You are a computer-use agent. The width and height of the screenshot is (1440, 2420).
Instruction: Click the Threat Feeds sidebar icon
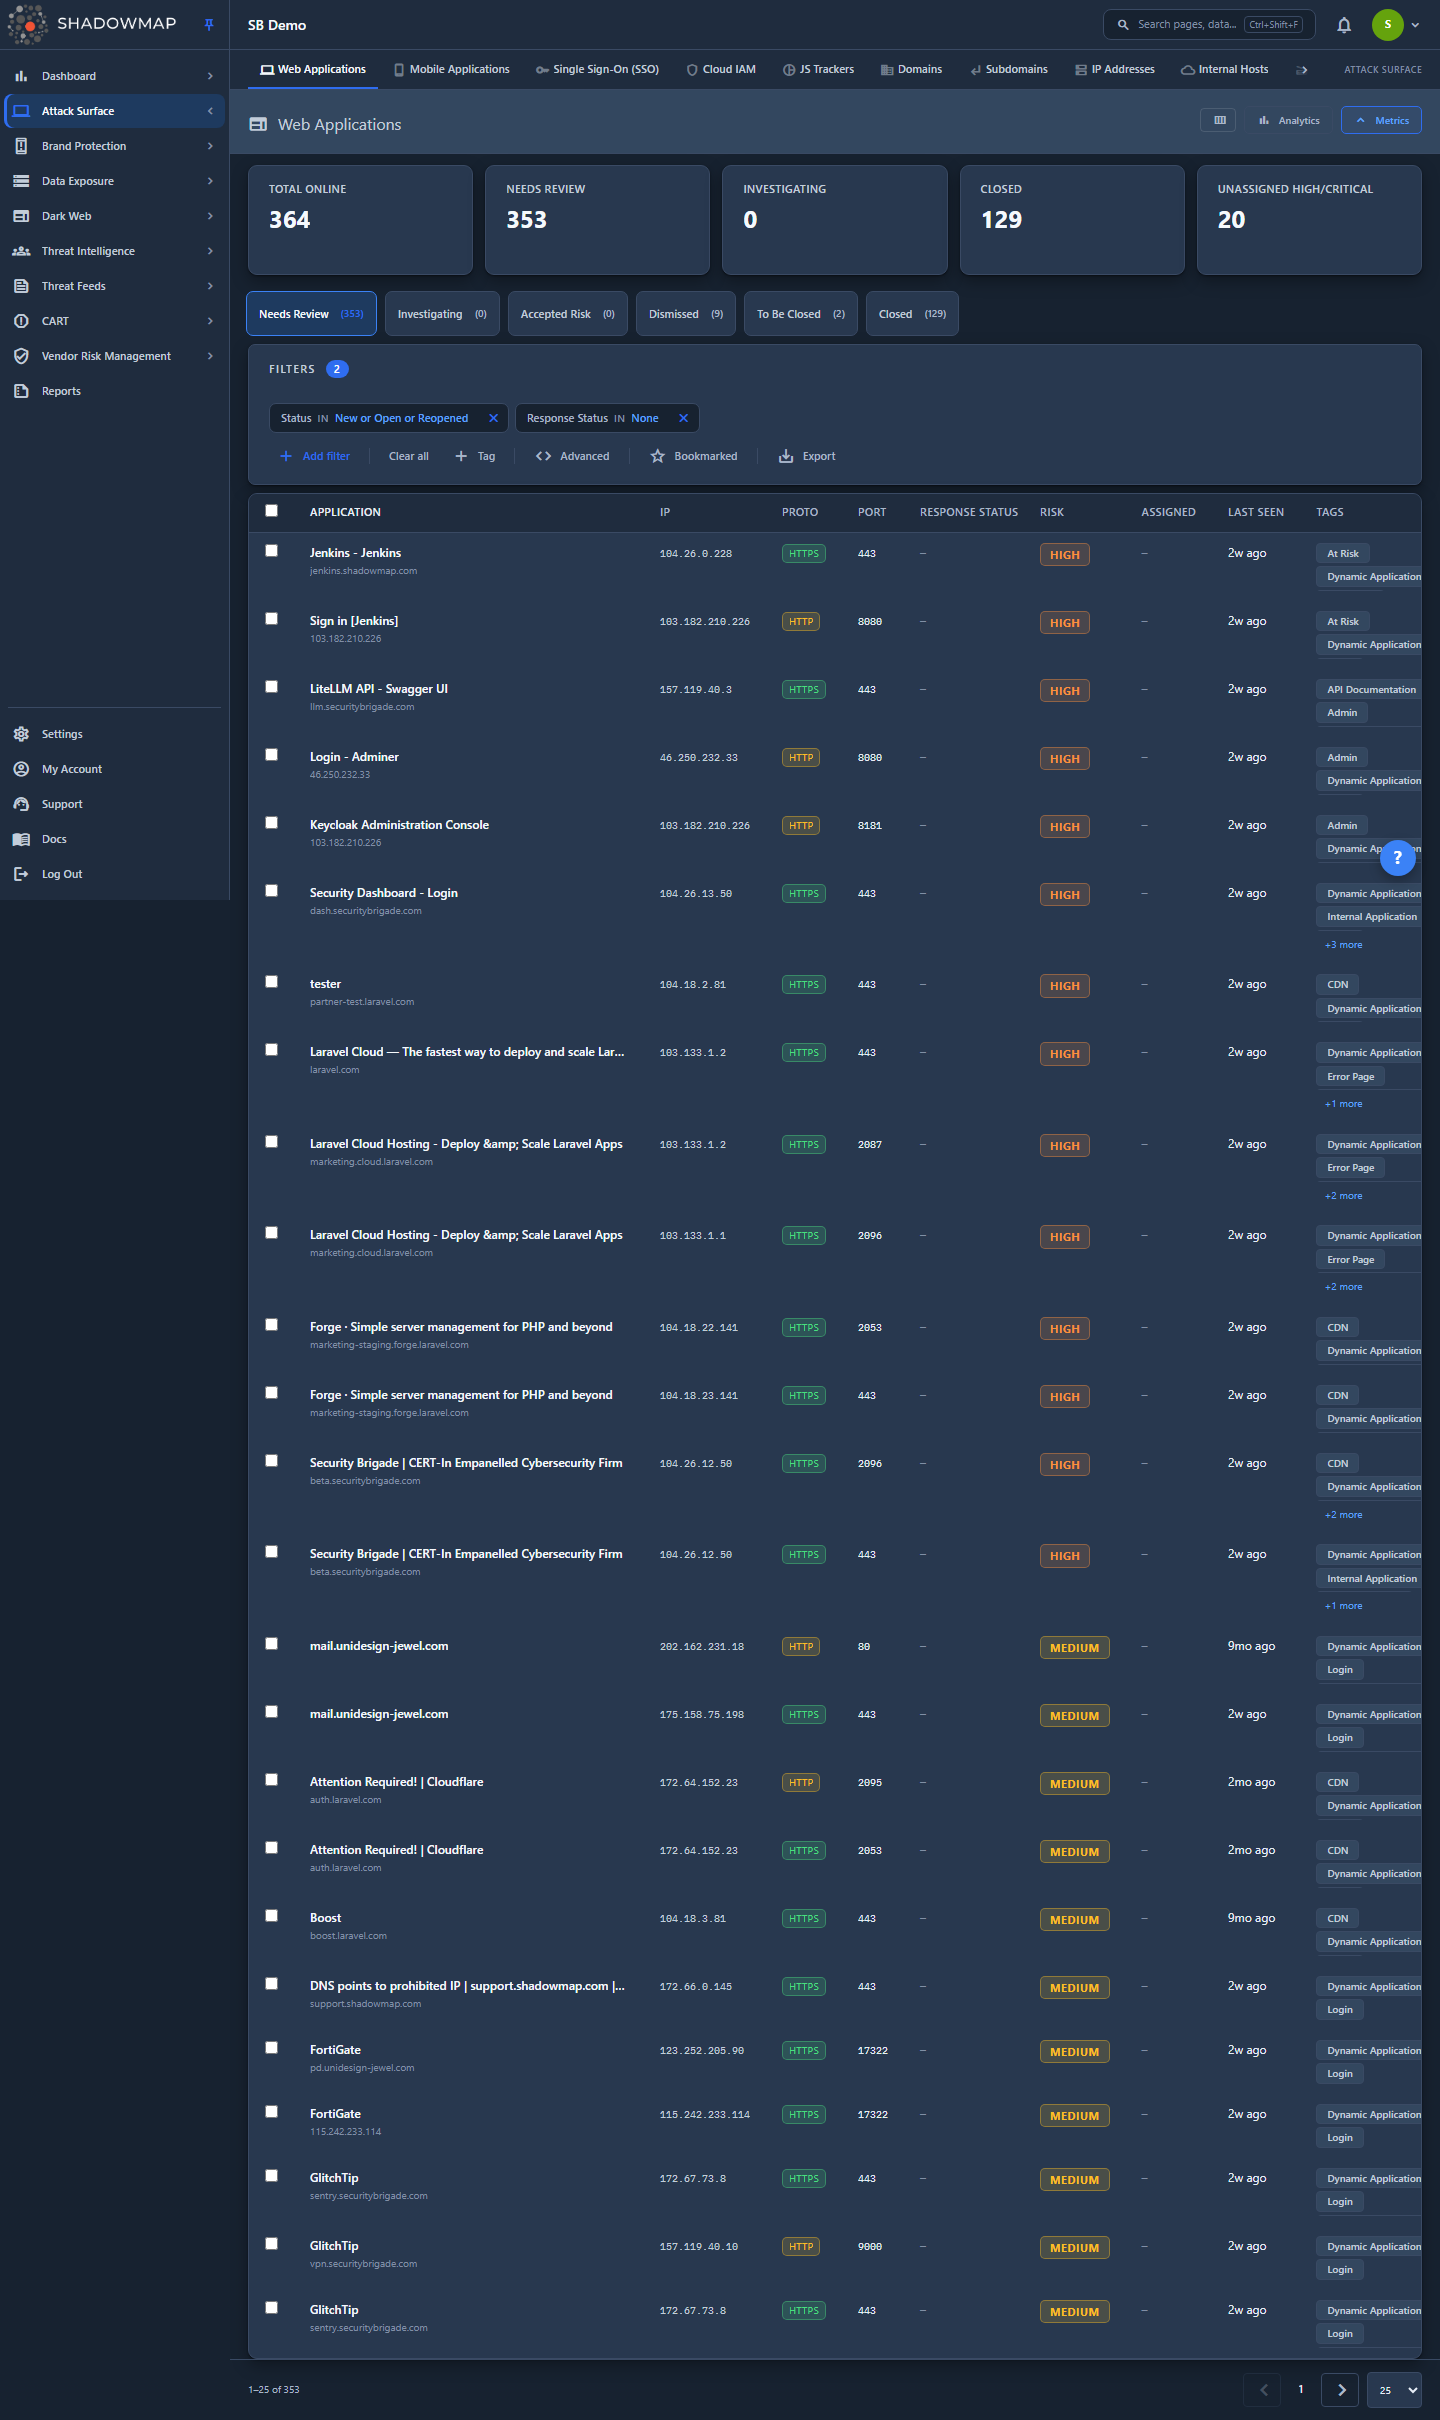coord(21,286)
